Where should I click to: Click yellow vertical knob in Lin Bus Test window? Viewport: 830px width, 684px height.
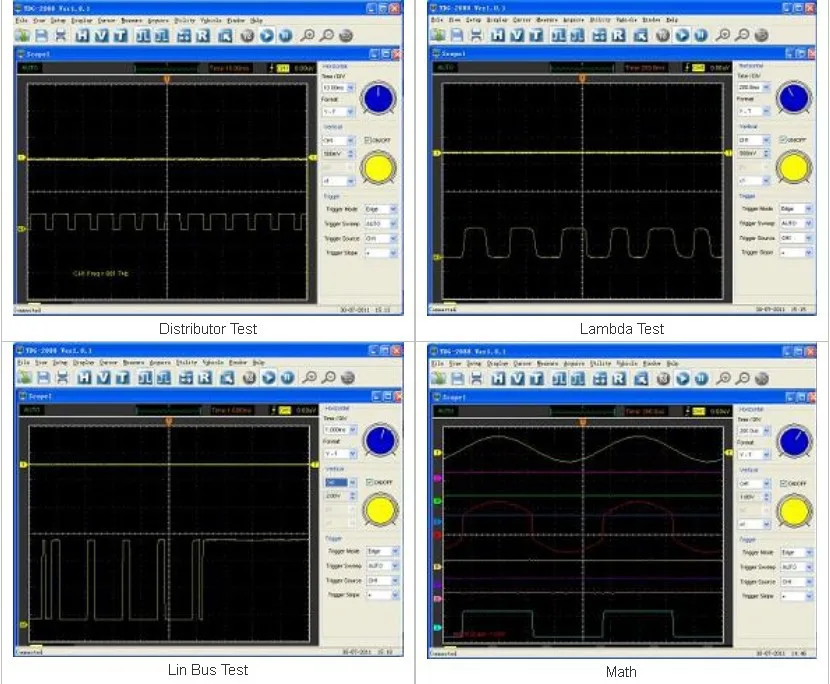pyautogui.click(x=380, y=510)
